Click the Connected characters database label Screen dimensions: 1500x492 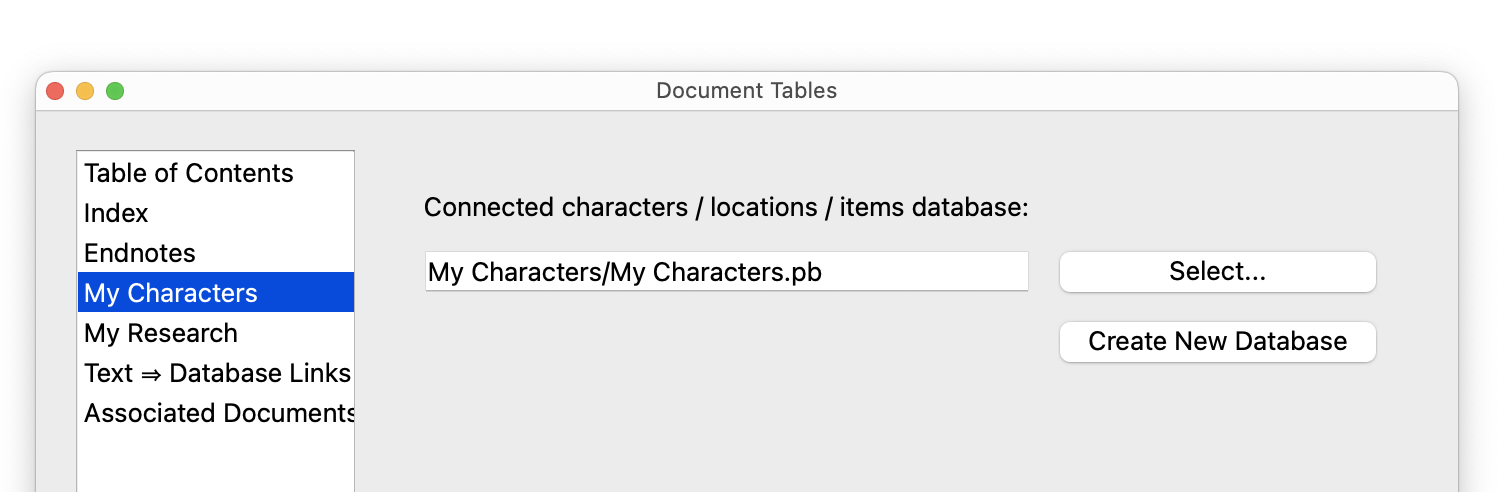point(726,208)
